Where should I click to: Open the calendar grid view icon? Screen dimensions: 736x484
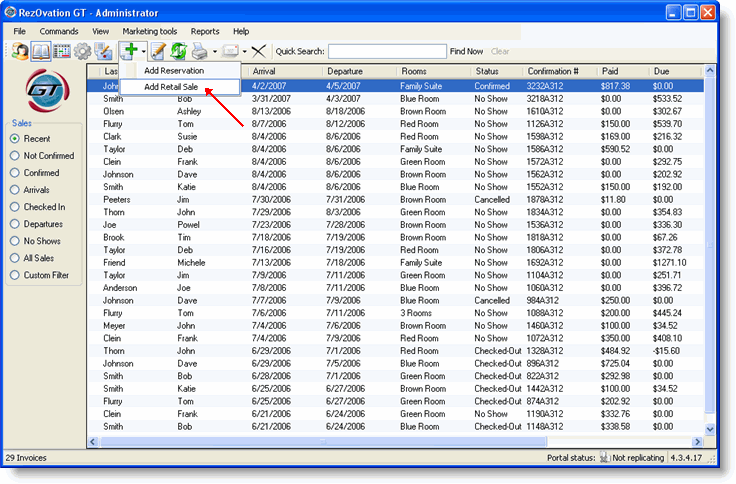coord(61,51)
